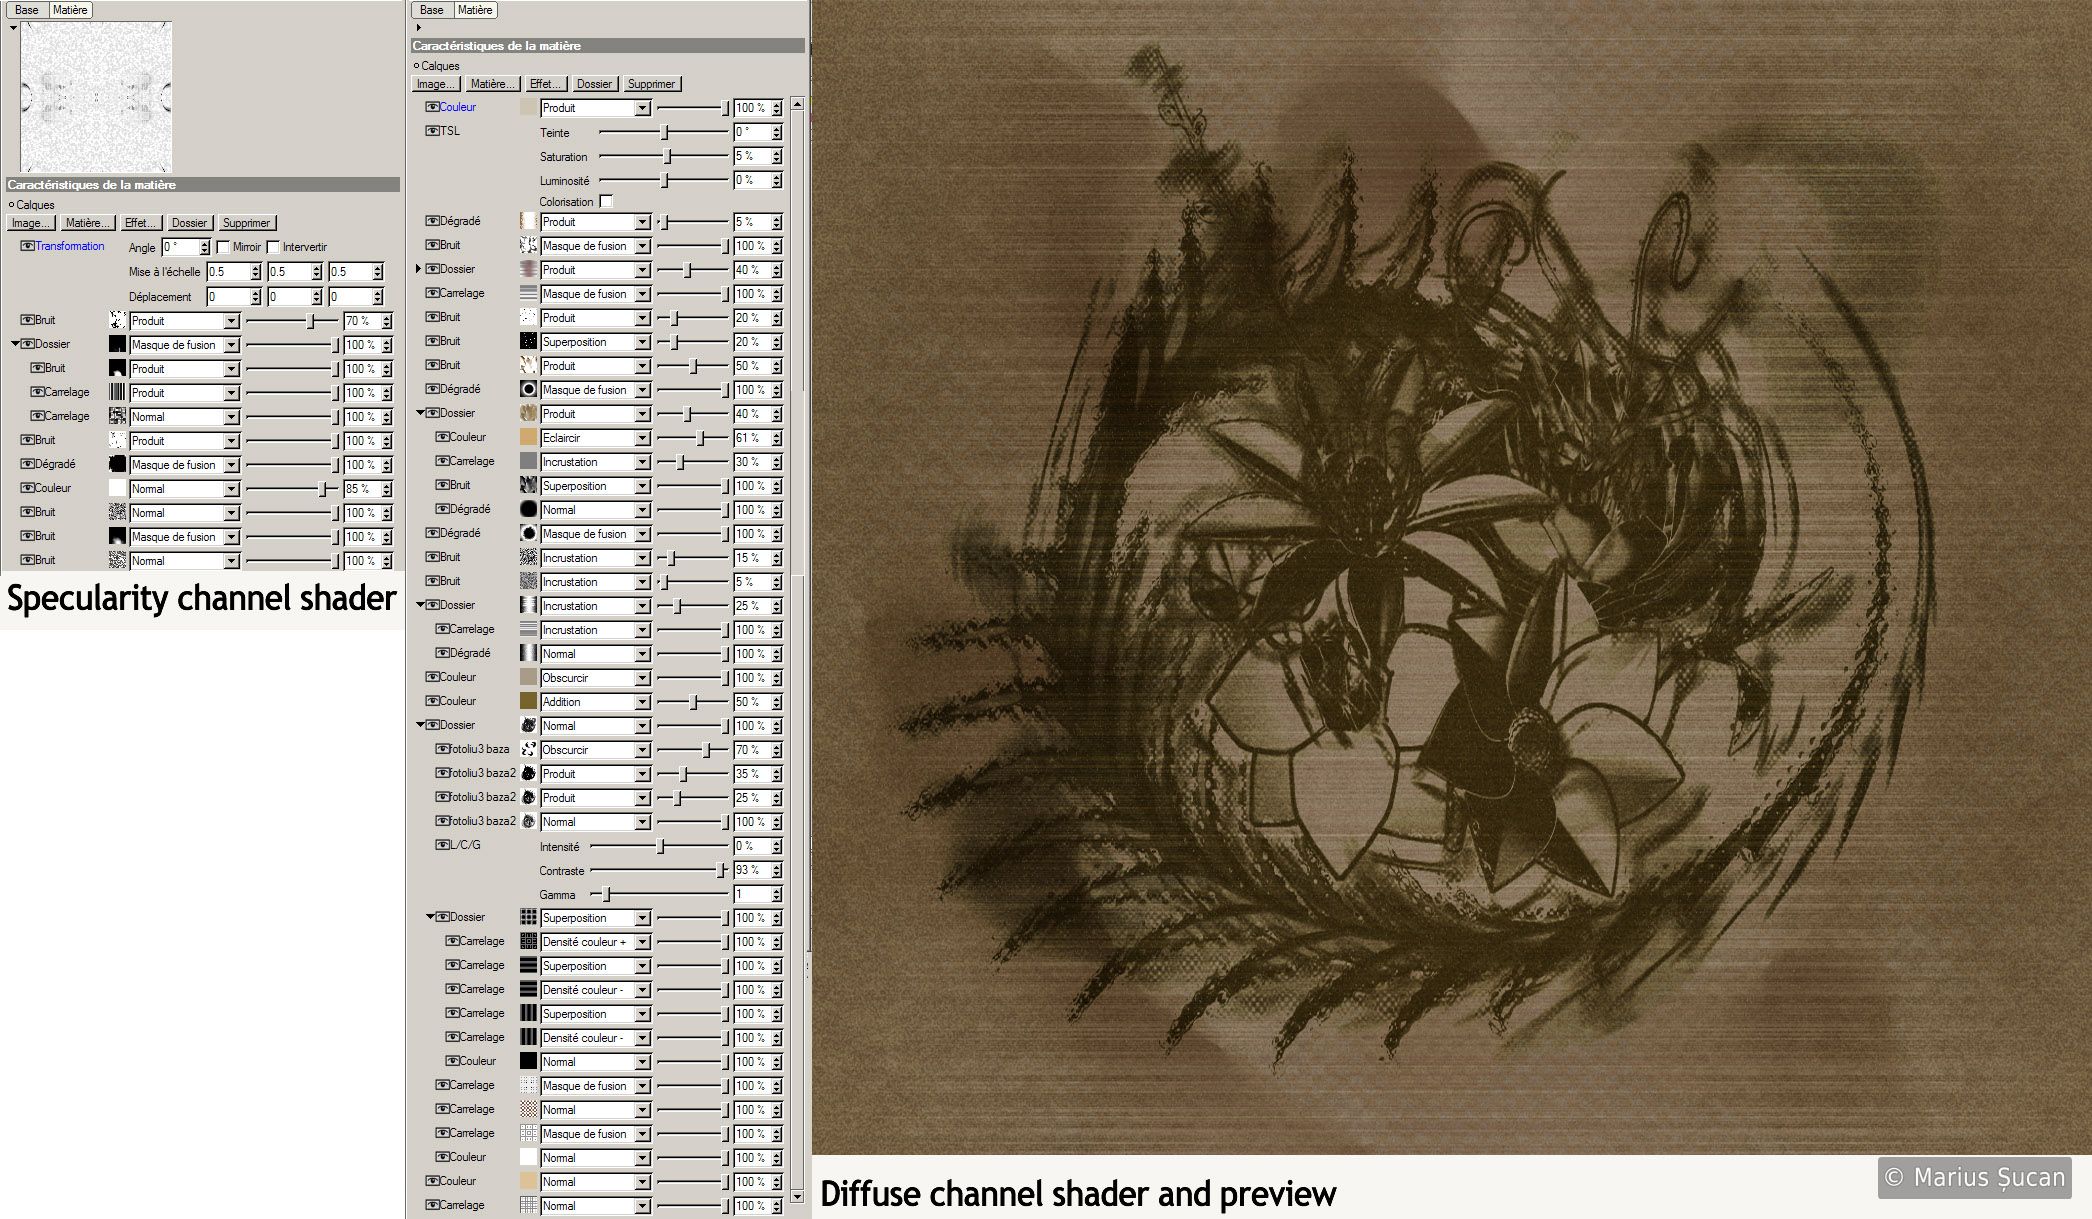Open the Eclaircir blend mode dropdown
Image resolution: width=2092 pixels, height=1219 pixels.
coord(642,438)
